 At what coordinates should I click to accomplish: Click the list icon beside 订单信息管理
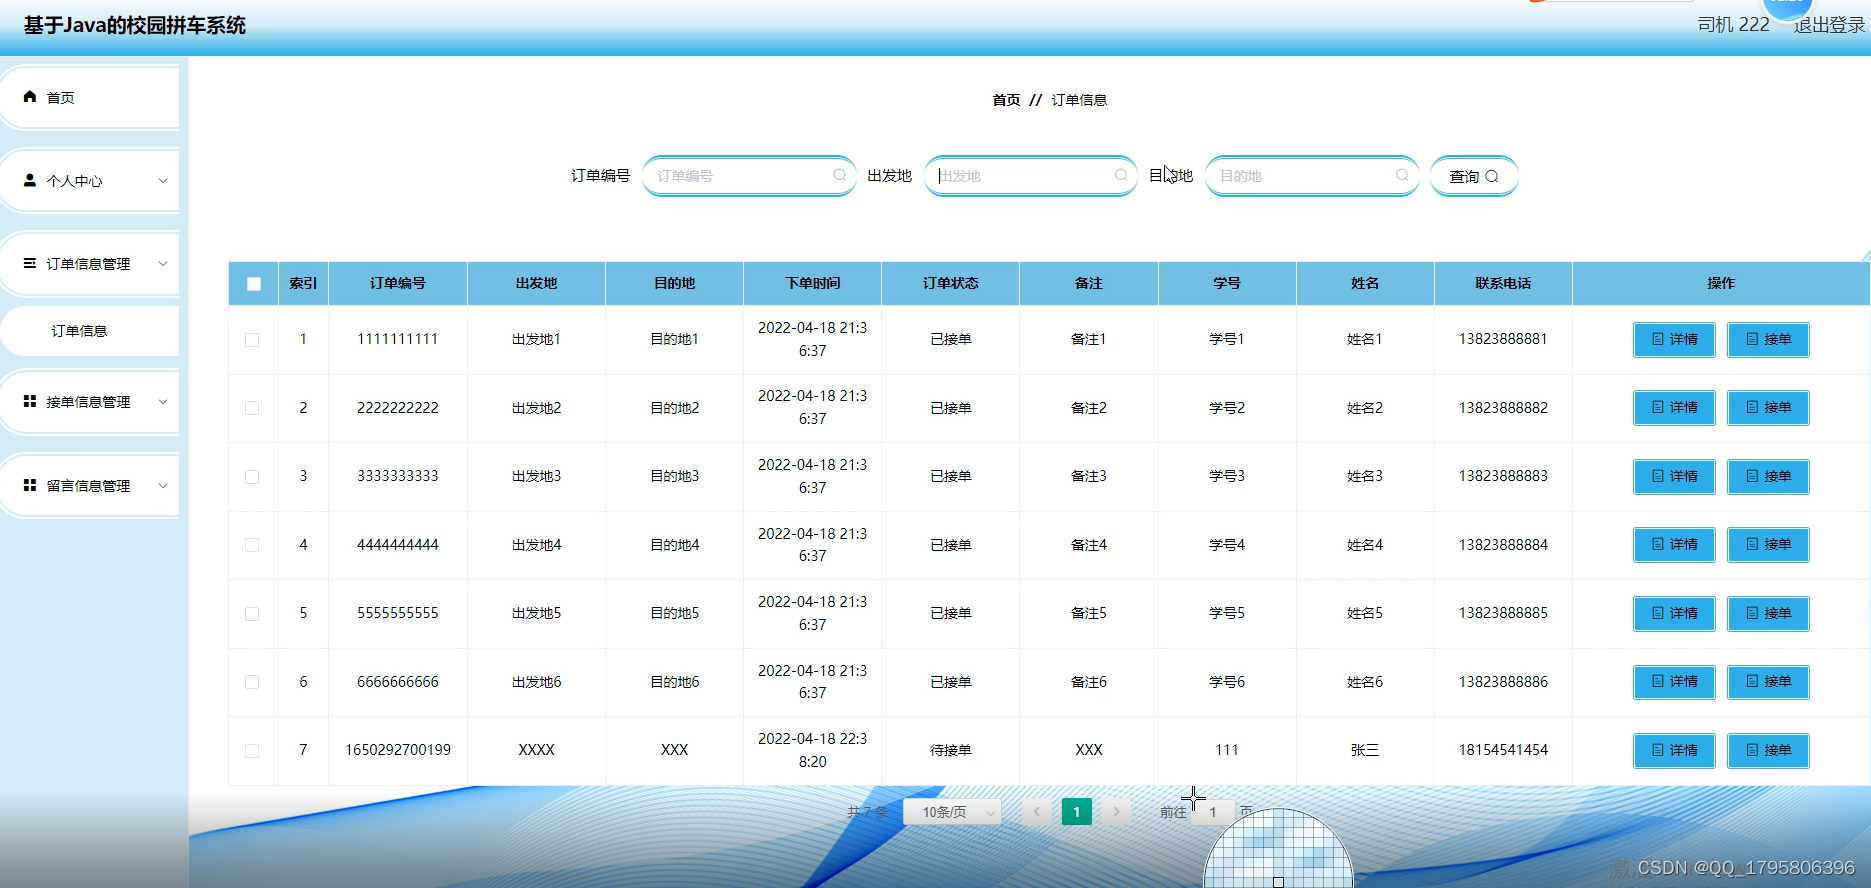30,264
